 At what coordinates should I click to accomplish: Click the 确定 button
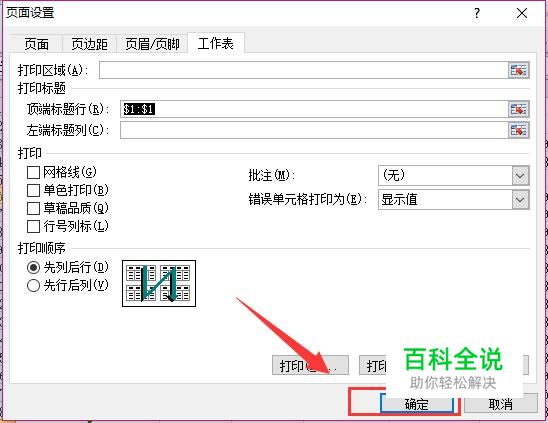point(417,404)
